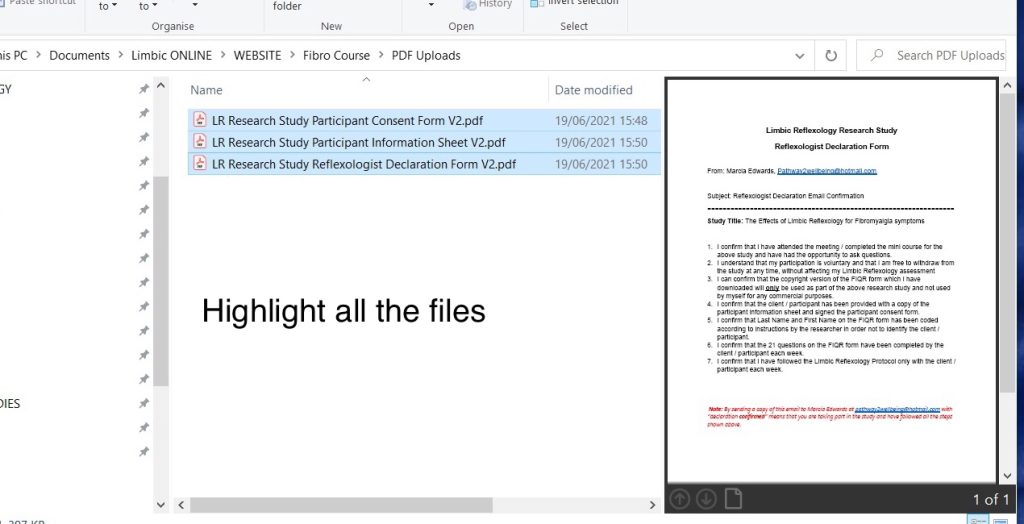Open the address bar history dropdown
Viewport: 1024px width, 524px height.
[798, 56]
